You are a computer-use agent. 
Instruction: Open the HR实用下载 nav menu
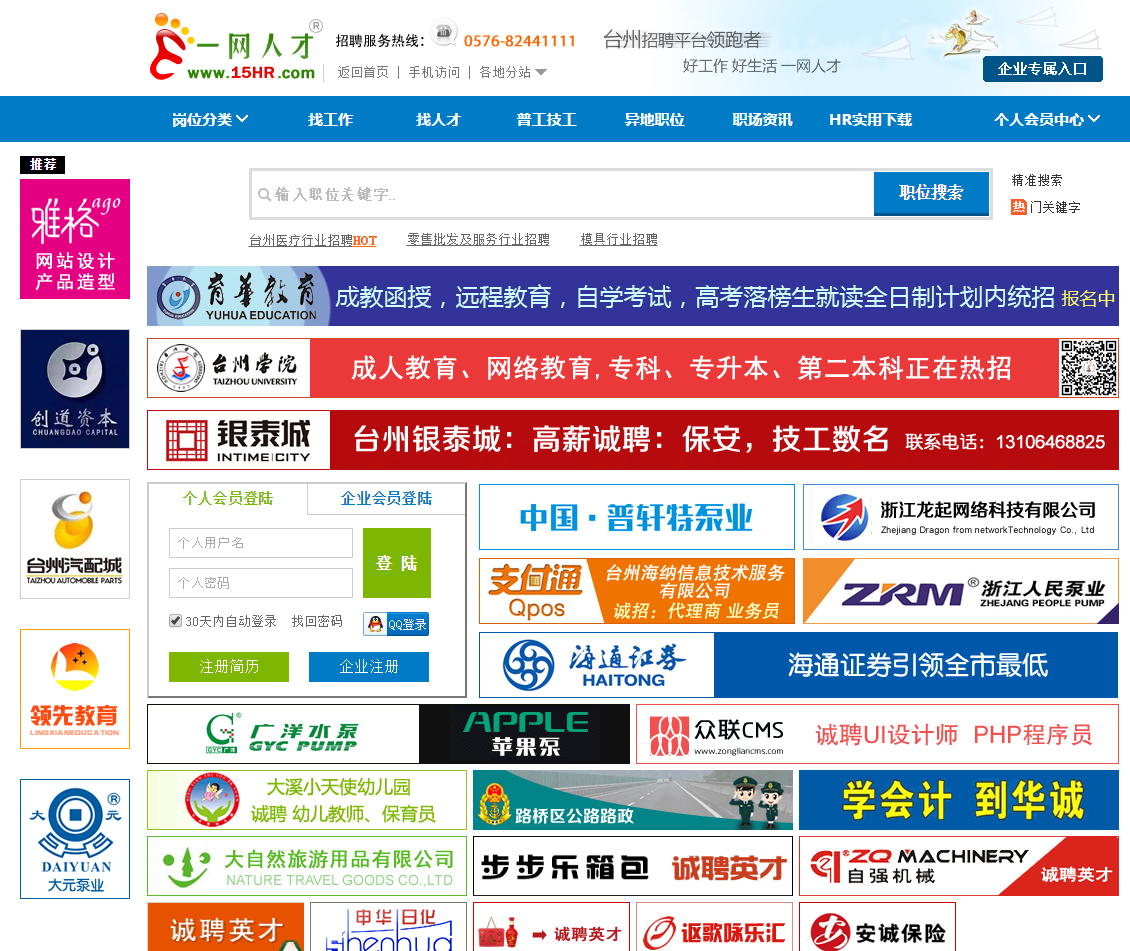pos(871,120)
